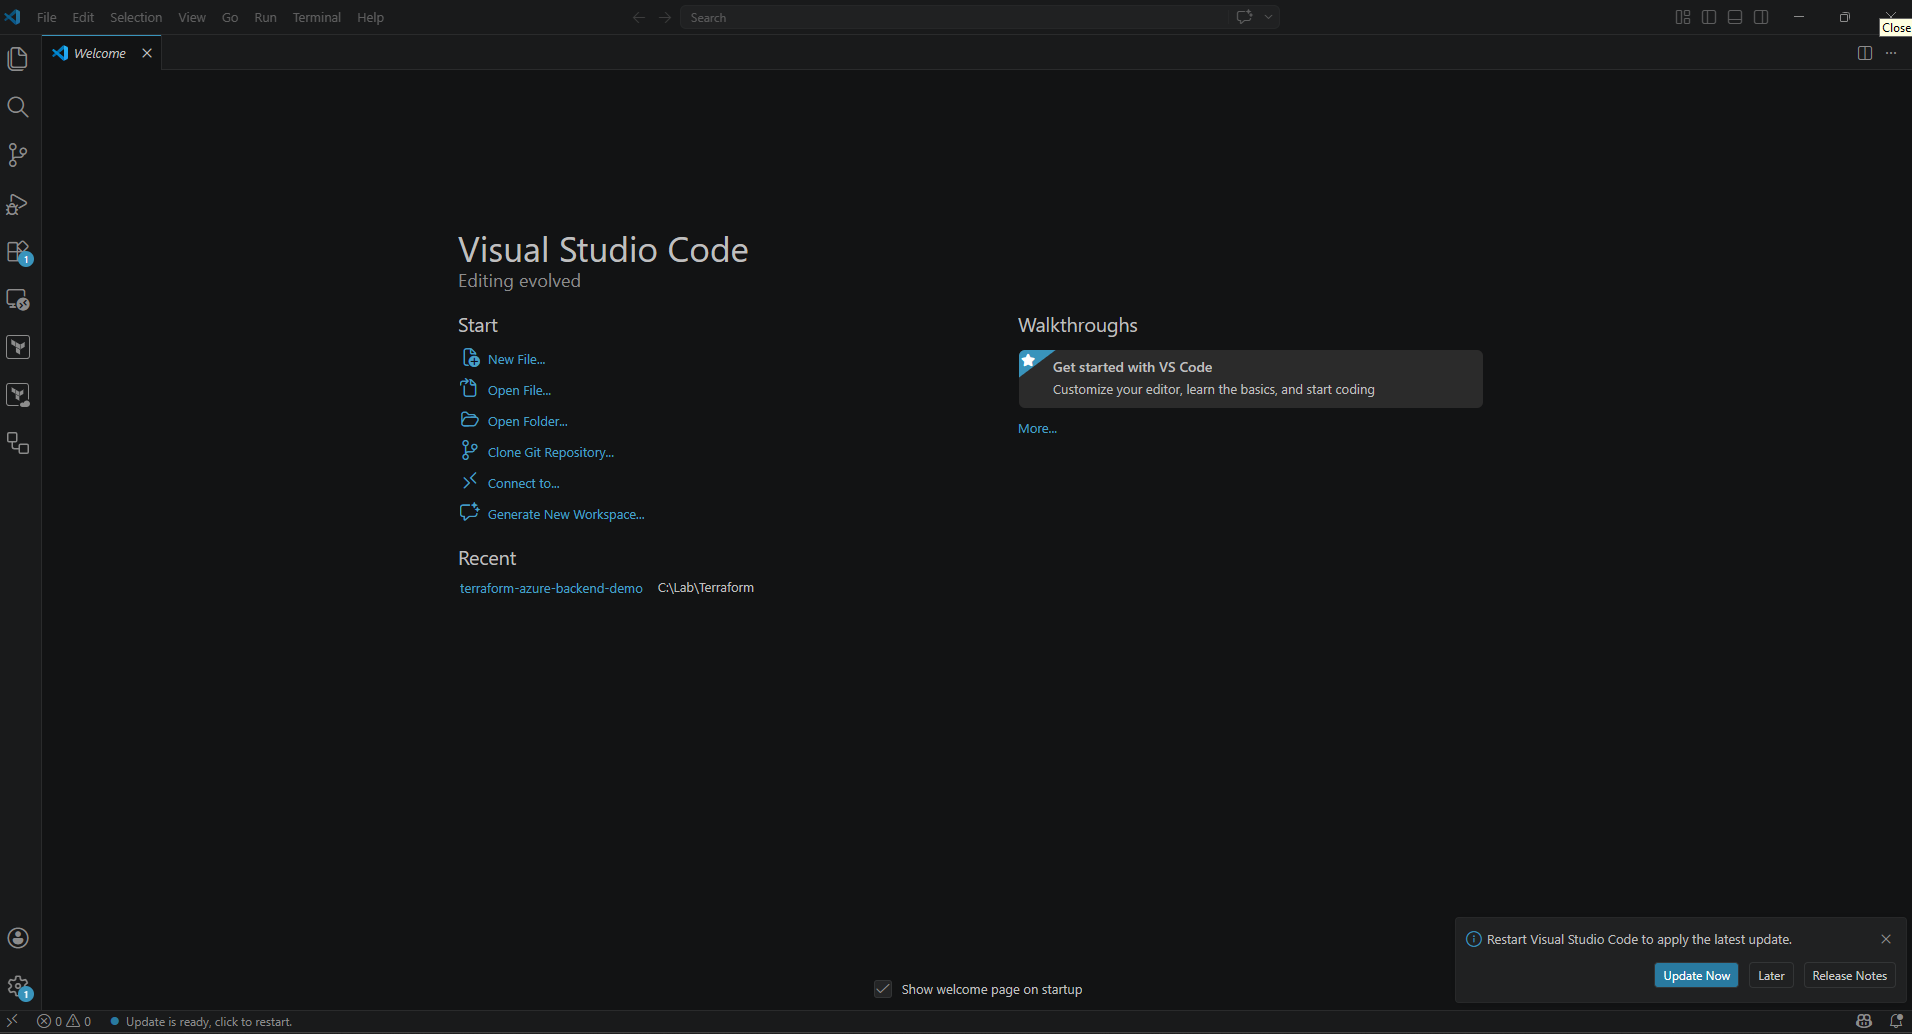Click the remote window indicator in status bar
Viewport: 1912px width, 1034px height.
point(13,1021)
